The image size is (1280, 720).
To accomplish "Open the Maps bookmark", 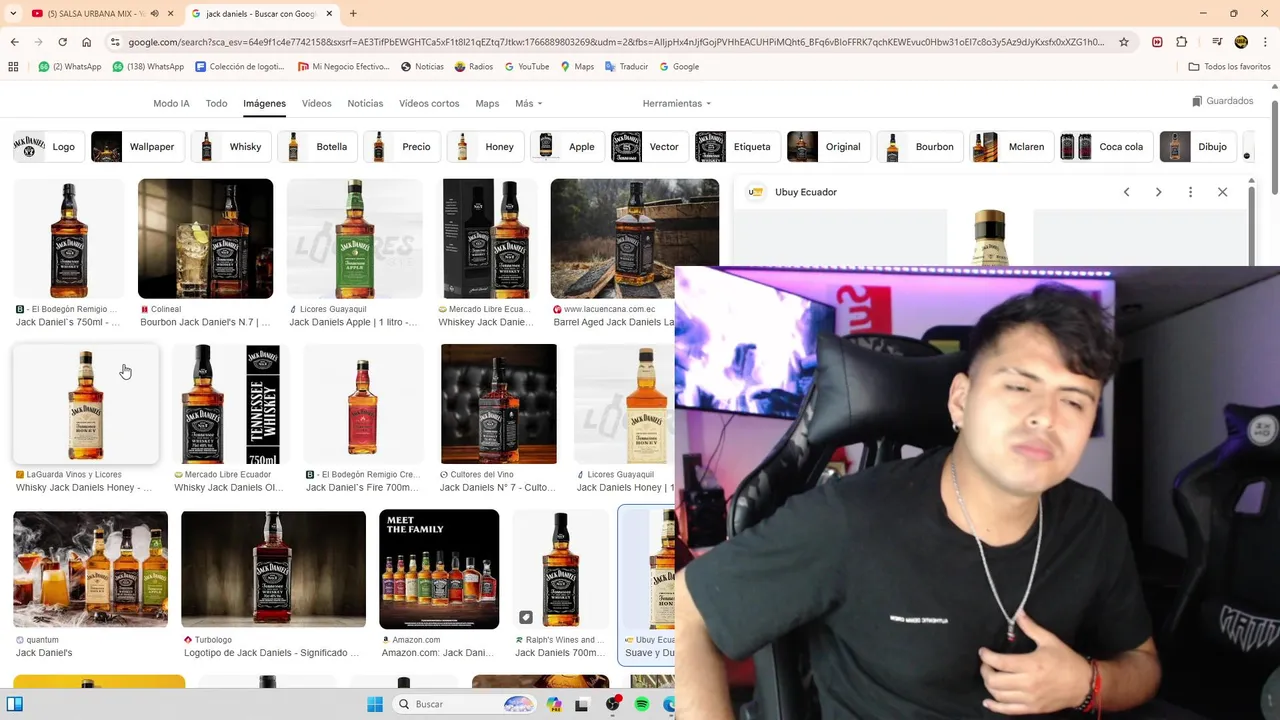I will (x=577, y=67).
